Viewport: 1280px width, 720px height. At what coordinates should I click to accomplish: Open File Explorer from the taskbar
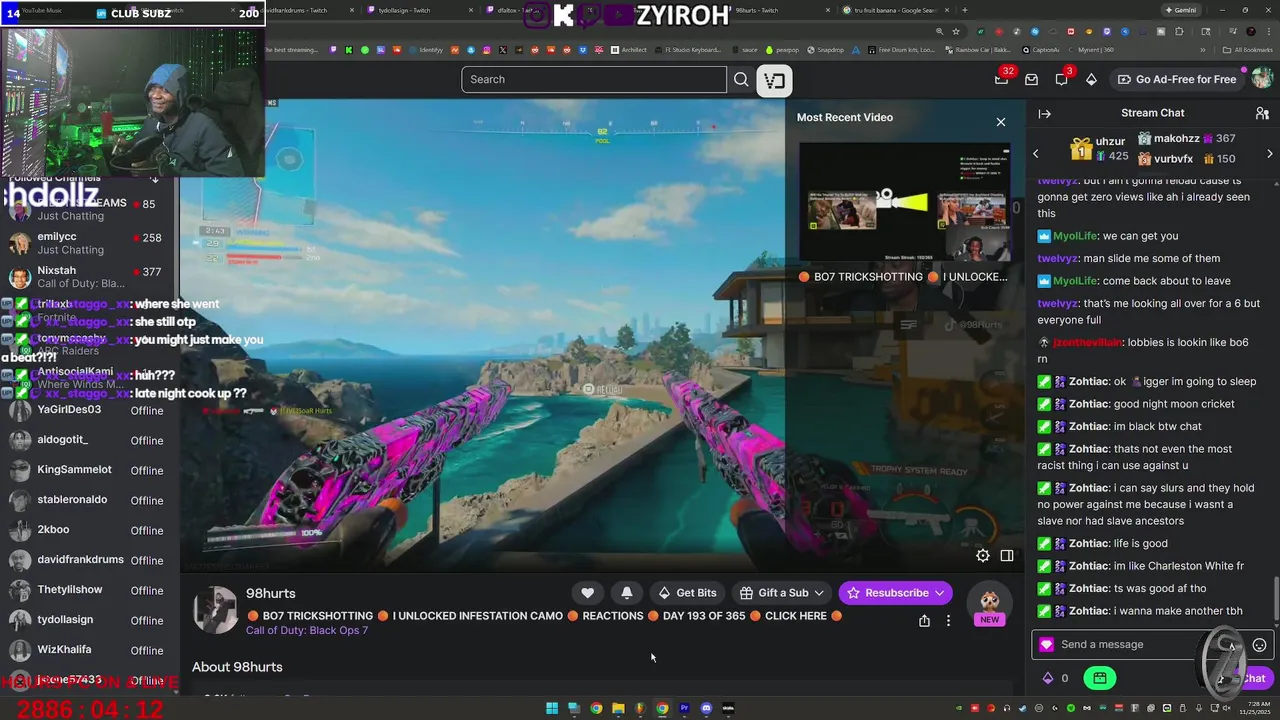tap(618, 709)
